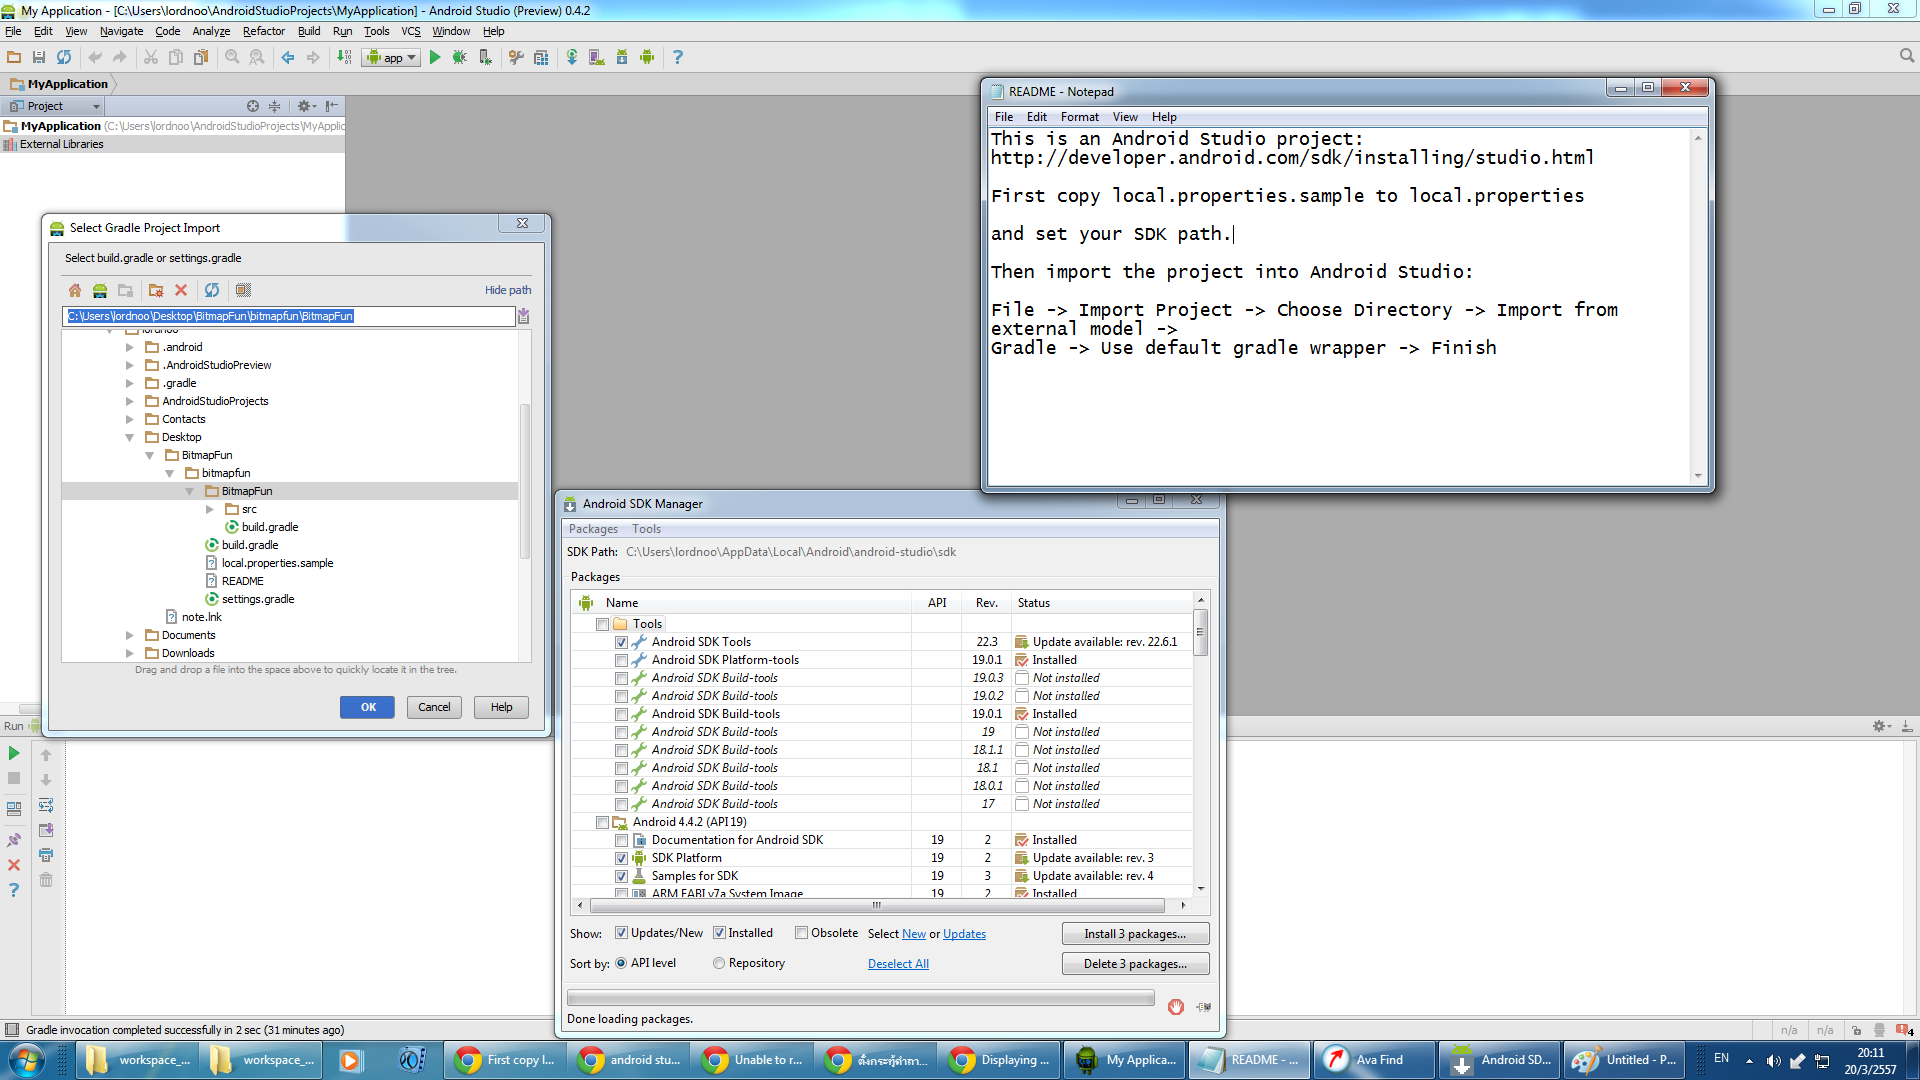Click the Synchronize icon in main toolbar
Image resolution: width=1920 pixels, height=1080 pixels.
pyautogui.click(x=64, y=57)
